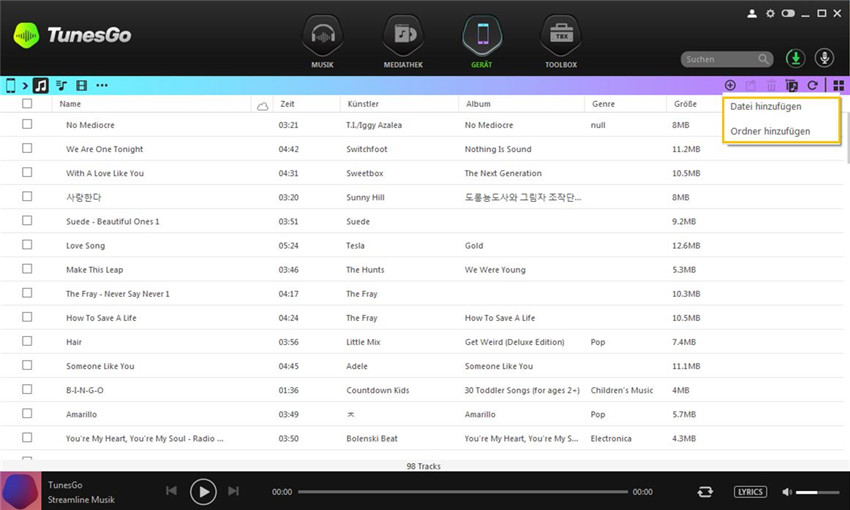Open the user account icon
The width and height of the screenshot is (850, 510).
[x=752, y=14]
